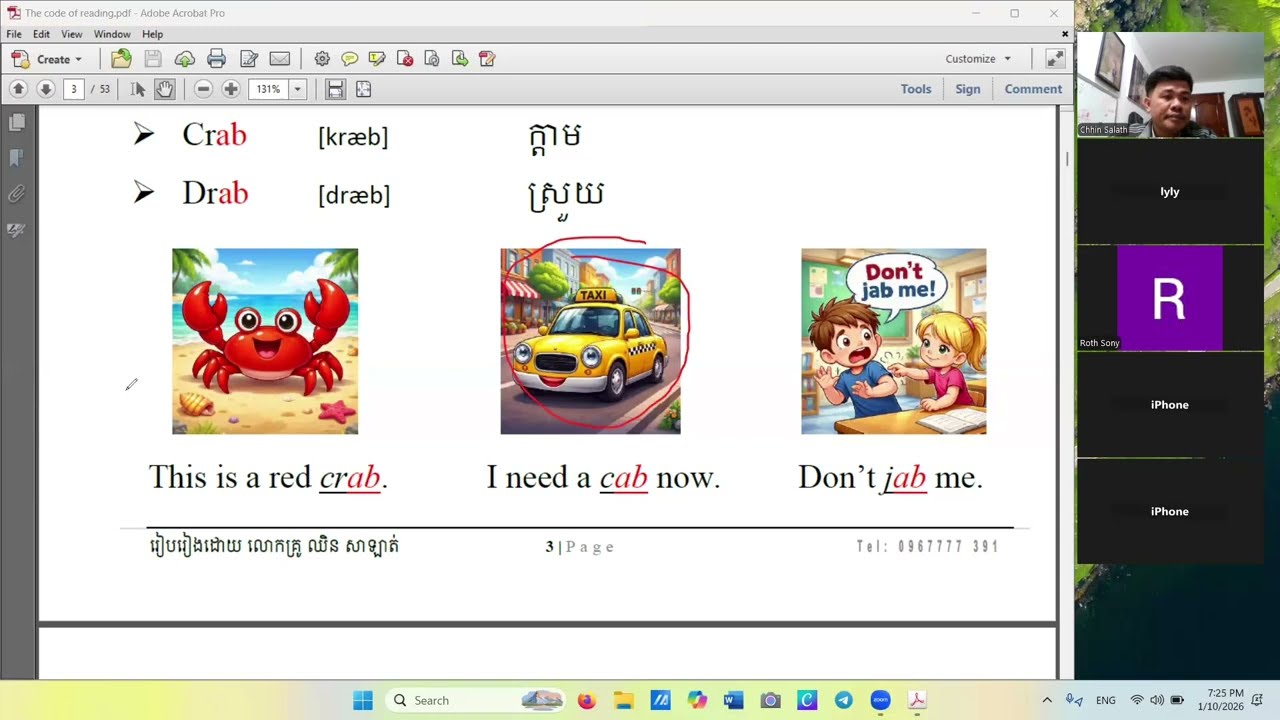The width and height of the screenshot is (1280, 720).
Task: Select Chhin Salath's video tile
Action: click(x=1169, y=85)
